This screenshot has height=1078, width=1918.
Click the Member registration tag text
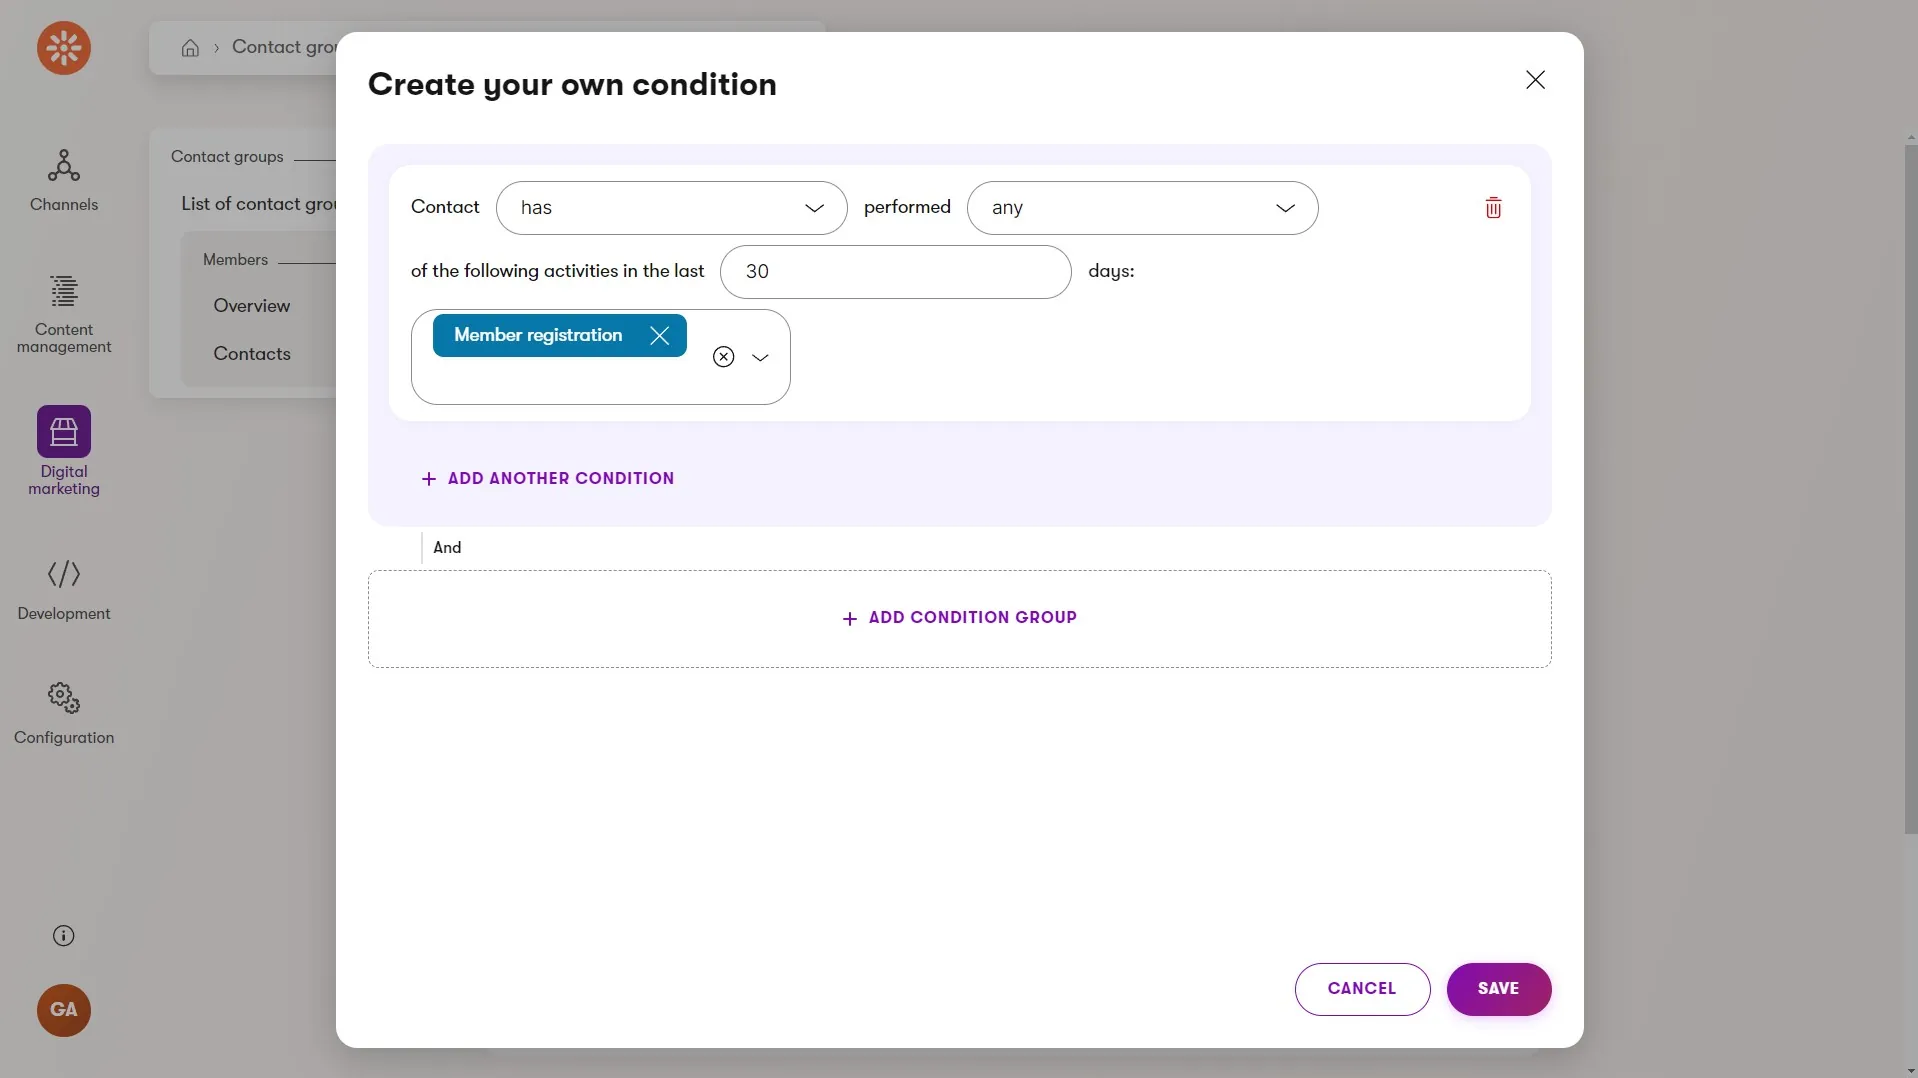(x=538, y=336)
